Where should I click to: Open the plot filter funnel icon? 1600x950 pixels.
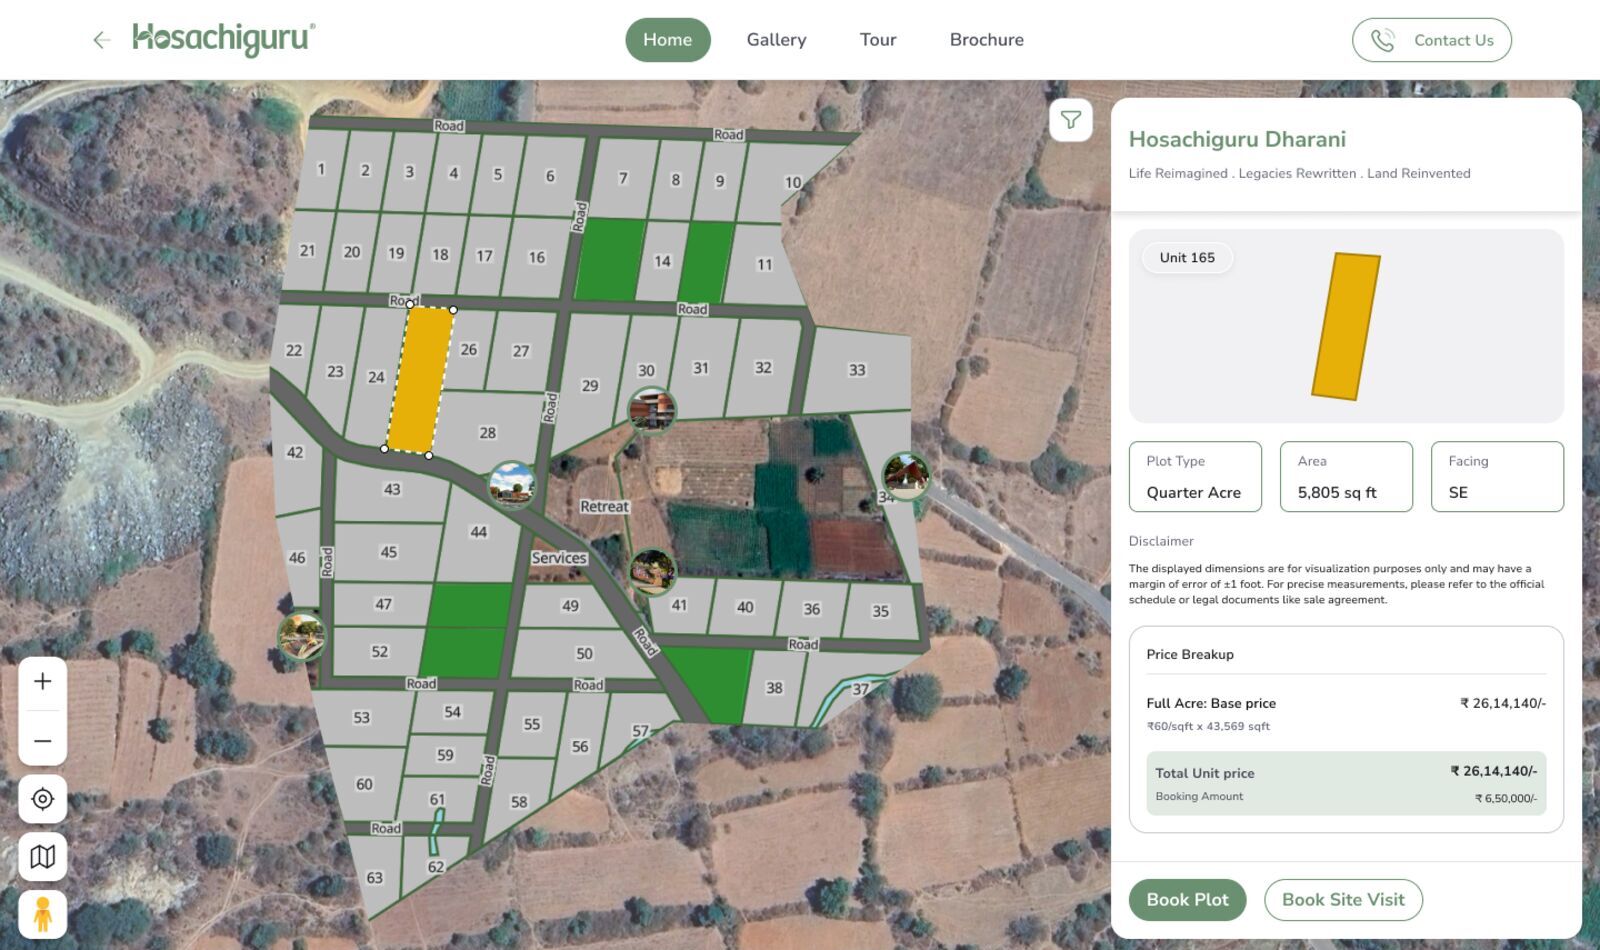point(1071,120)
